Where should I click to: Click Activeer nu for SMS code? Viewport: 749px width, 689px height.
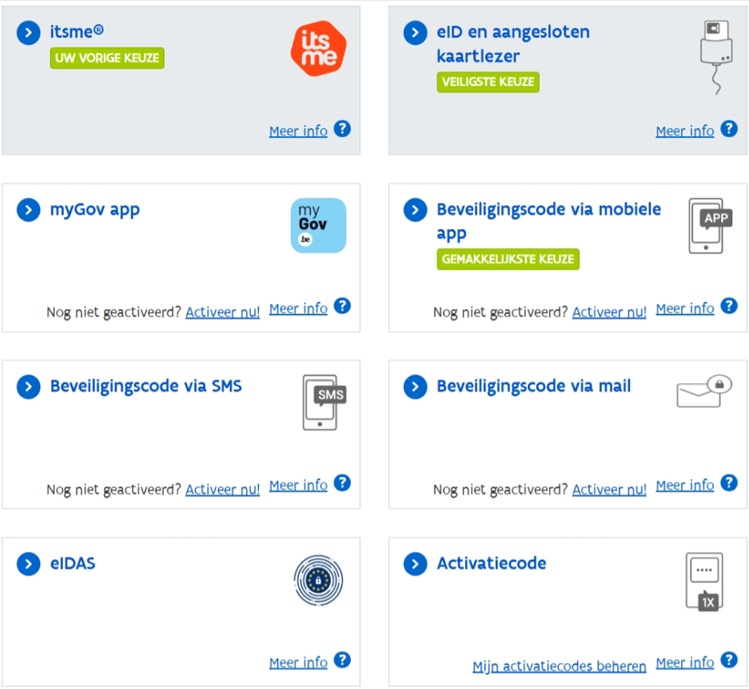coord(222,489)
